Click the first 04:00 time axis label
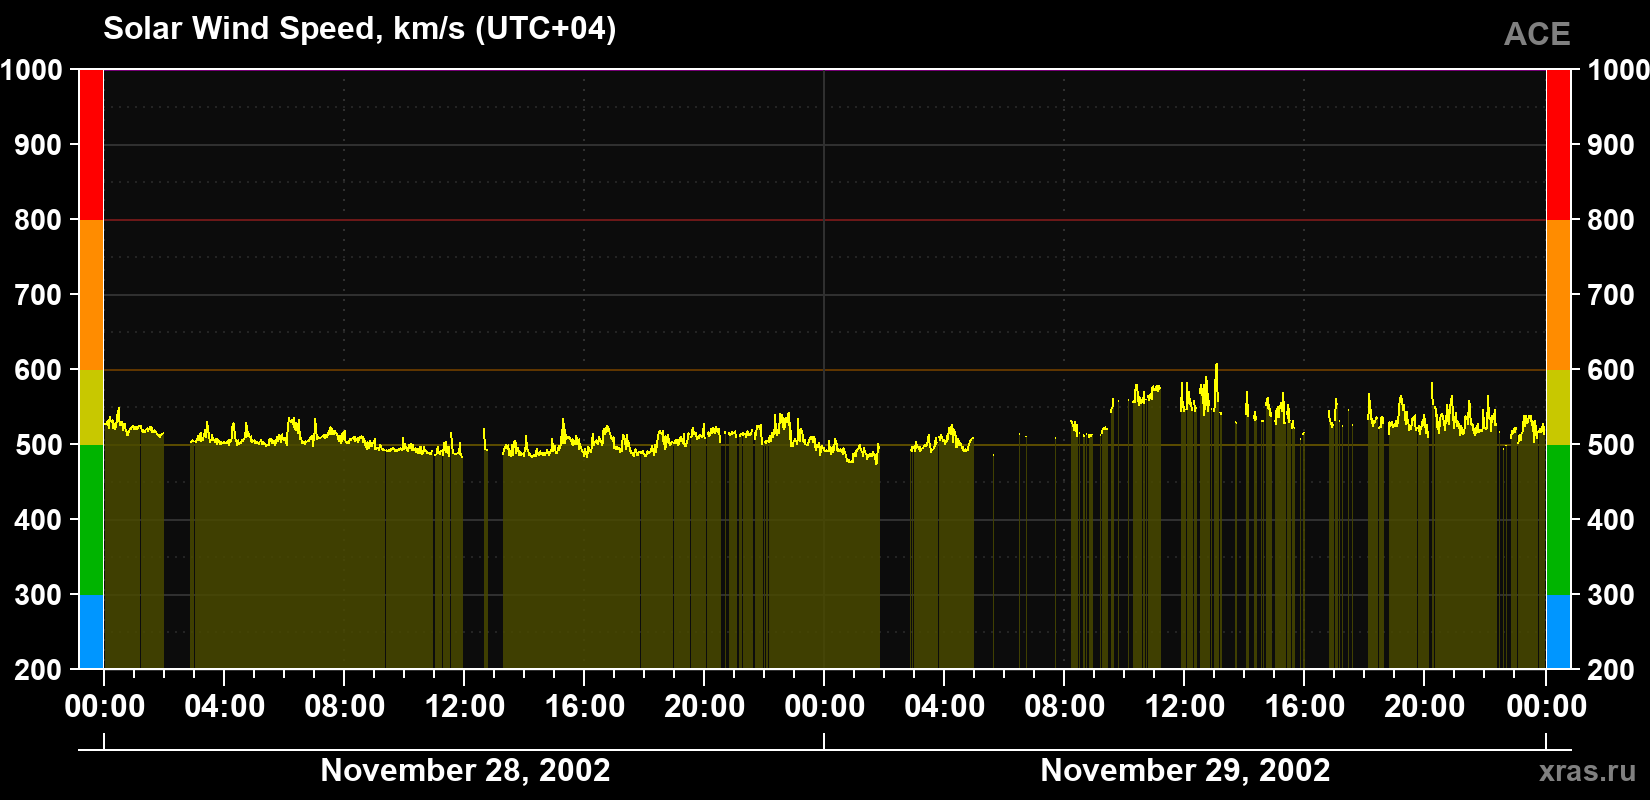The width and height of the screenshot is (1650, 800). tap(224, 707)
